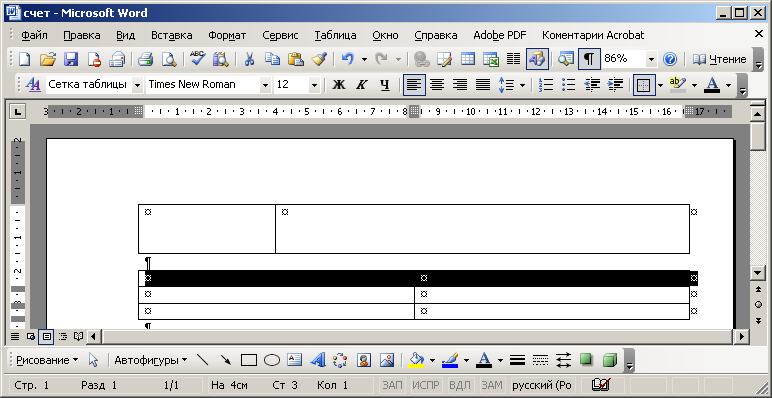The image size is (772, 398).
Task: Insert clip art from the Drawing toolbar
Action: pyautogui.click(x=364, y=360)
